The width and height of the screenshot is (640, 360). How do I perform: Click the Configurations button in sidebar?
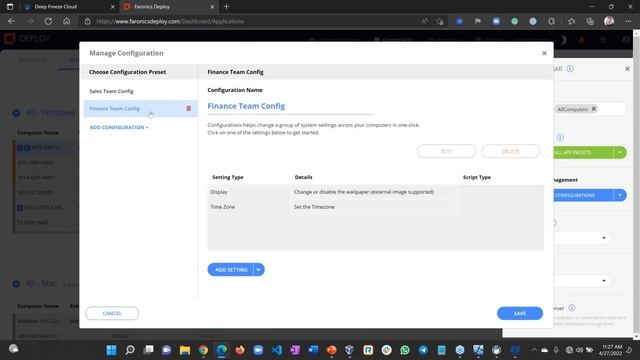583,195
